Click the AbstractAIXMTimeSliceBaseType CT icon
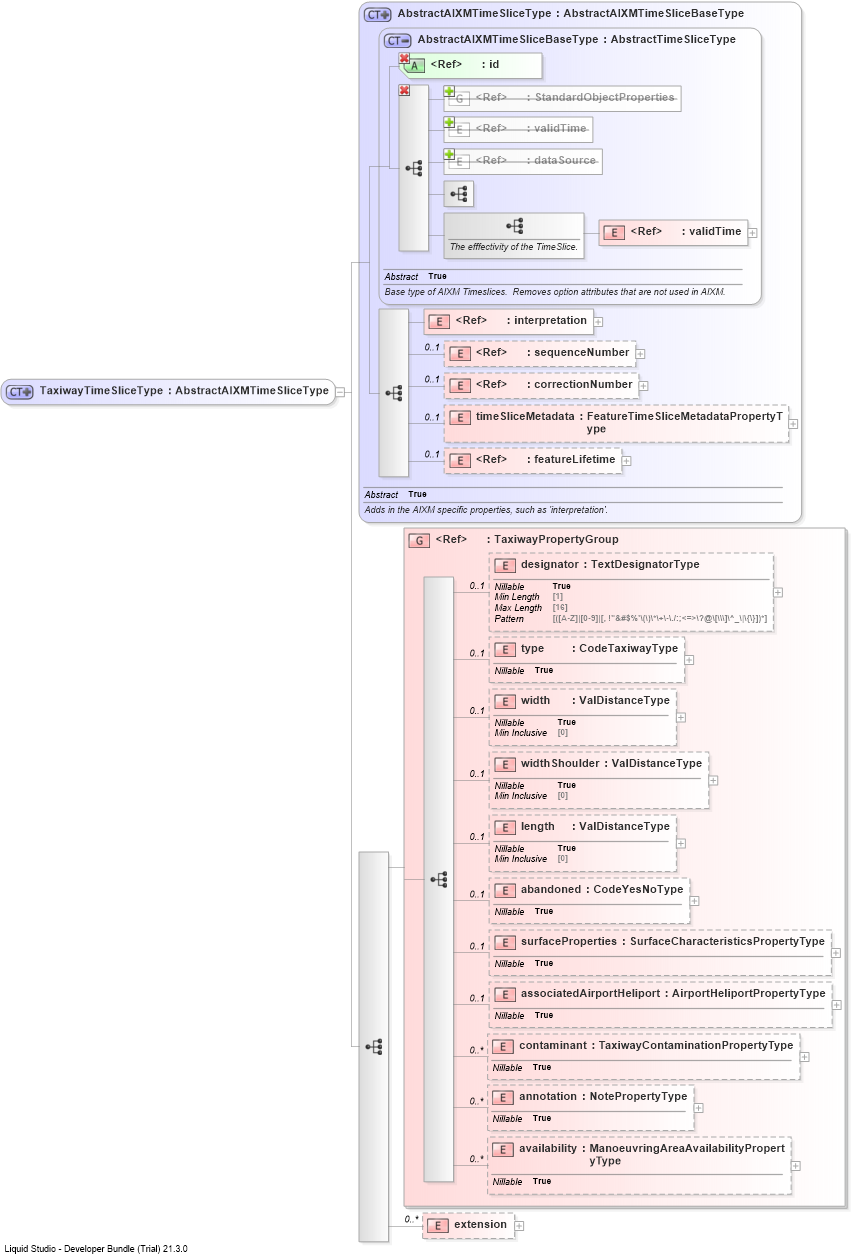The image size is (852, 1254). click(398, 40)
